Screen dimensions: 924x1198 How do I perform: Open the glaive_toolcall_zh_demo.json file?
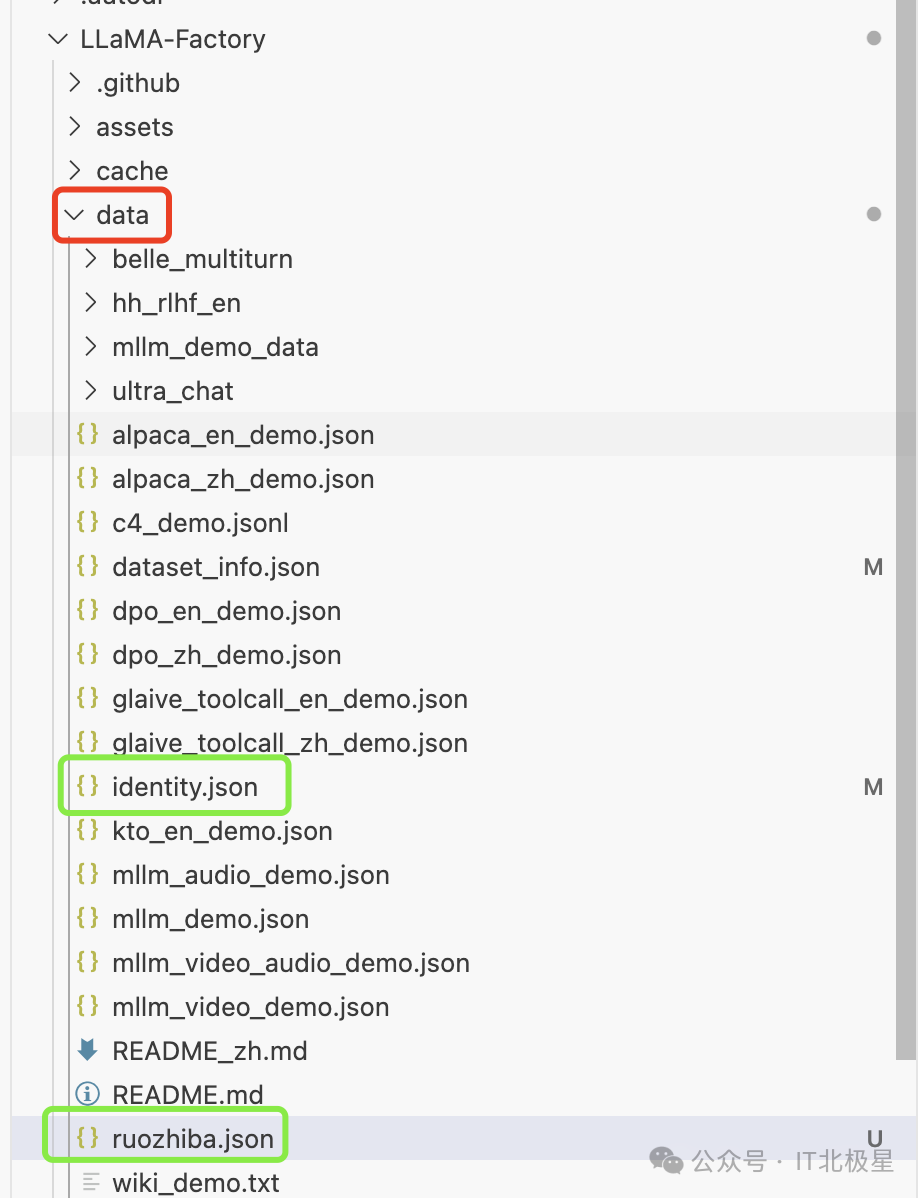[290, 743]
